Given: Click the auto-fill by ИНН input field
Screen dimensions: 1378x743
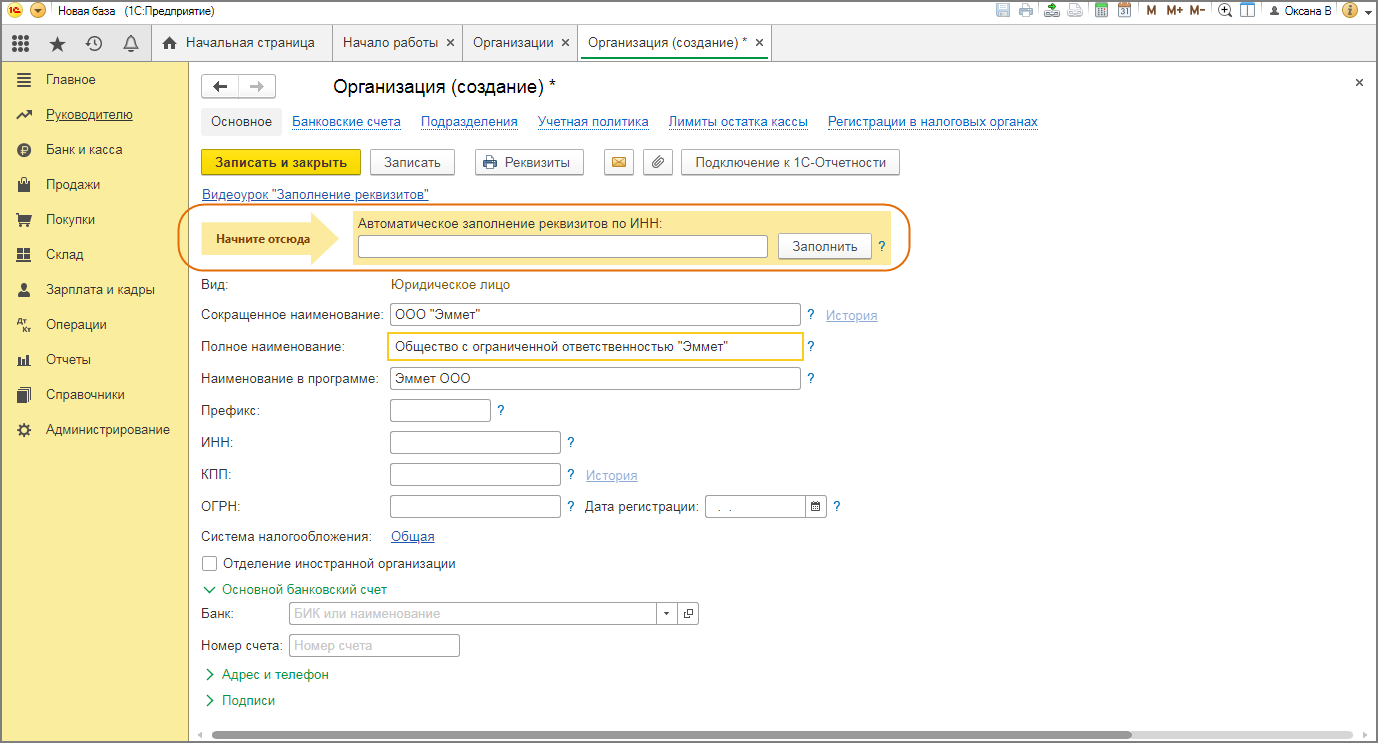Looking at the screenshot, I should [x=563, y=246].
